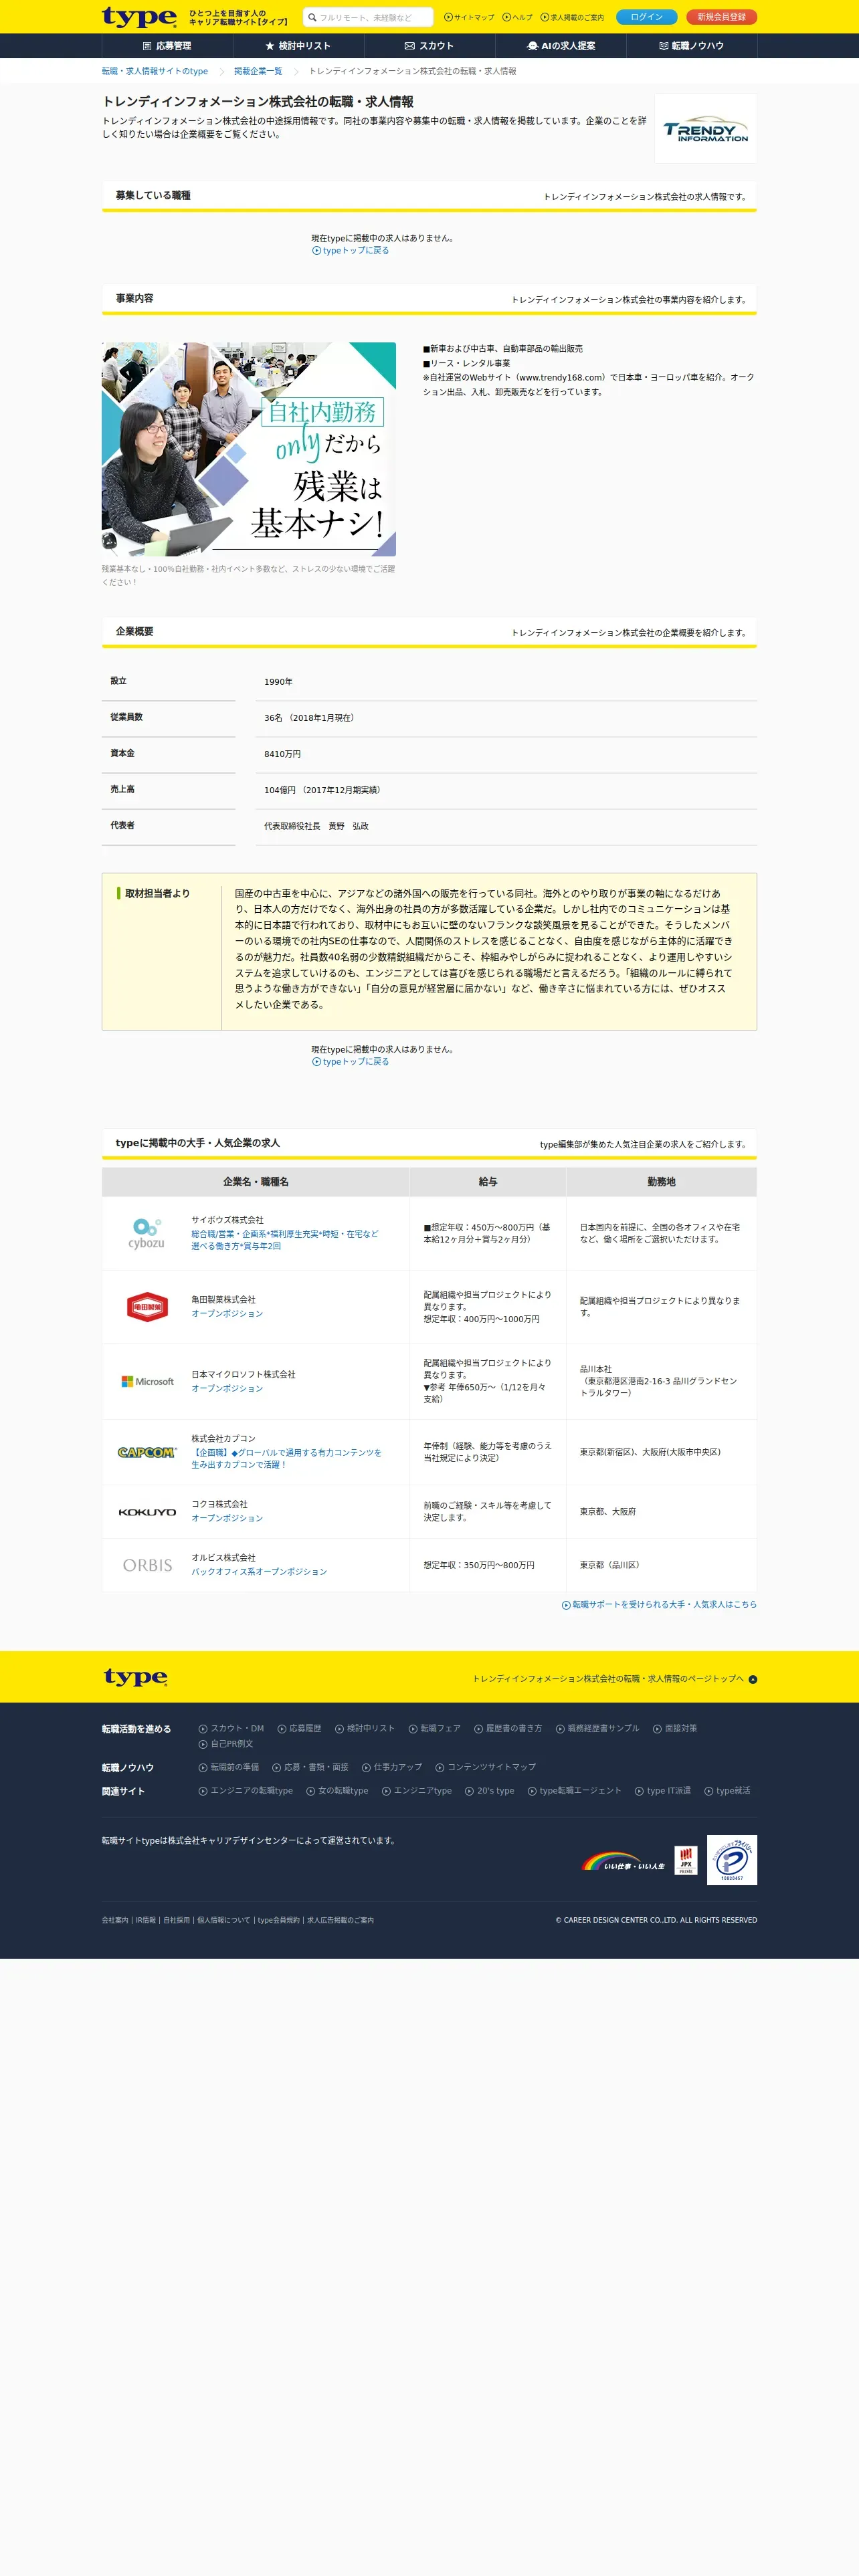The height and width of the screenshot is (2576, 859).
Task: Open the スカウト navigation tab
Action: click(429, 46)
